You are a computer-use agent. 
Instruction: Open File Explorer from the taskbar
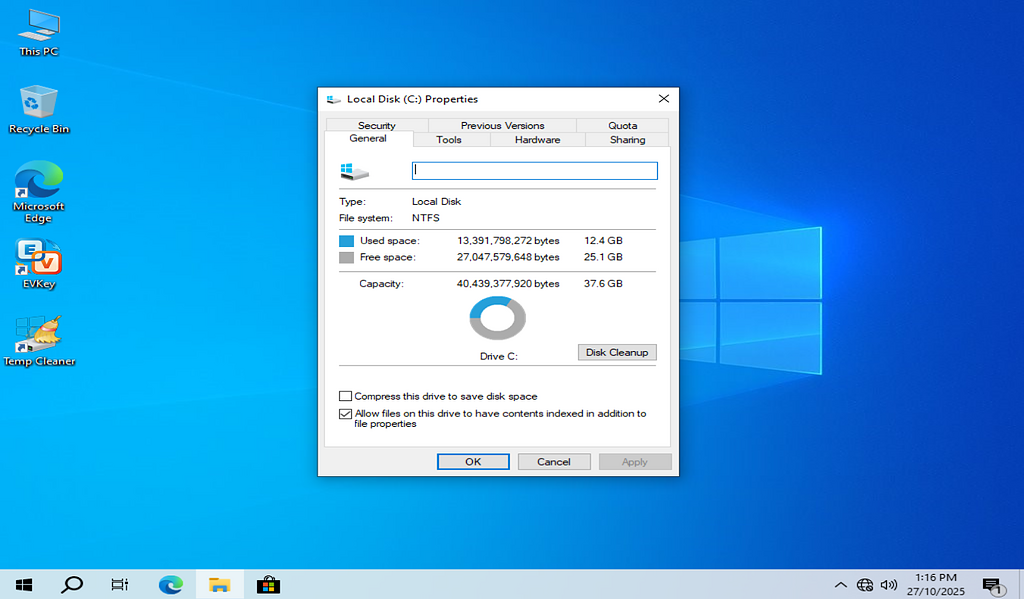(x=219, y=585)
